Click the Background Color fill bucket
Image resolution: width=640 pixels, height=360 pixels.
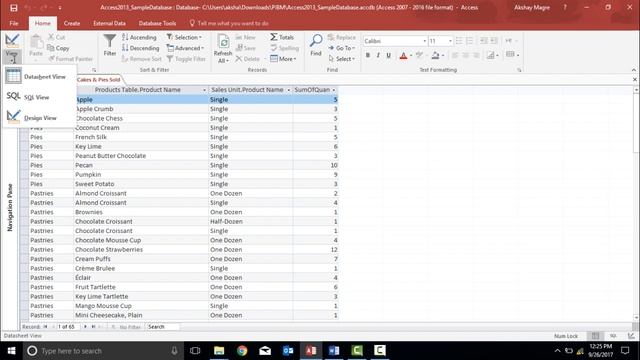[436, 55]
